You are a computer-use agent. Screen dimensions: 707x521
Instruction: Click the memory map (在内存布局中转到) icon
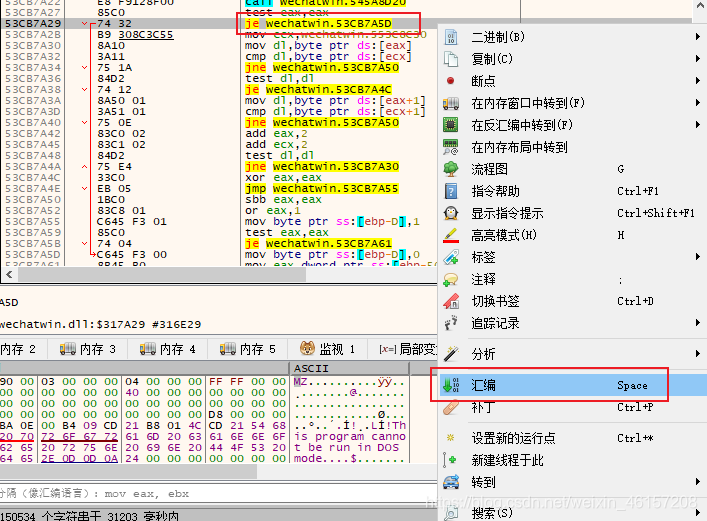coord(450,147)
